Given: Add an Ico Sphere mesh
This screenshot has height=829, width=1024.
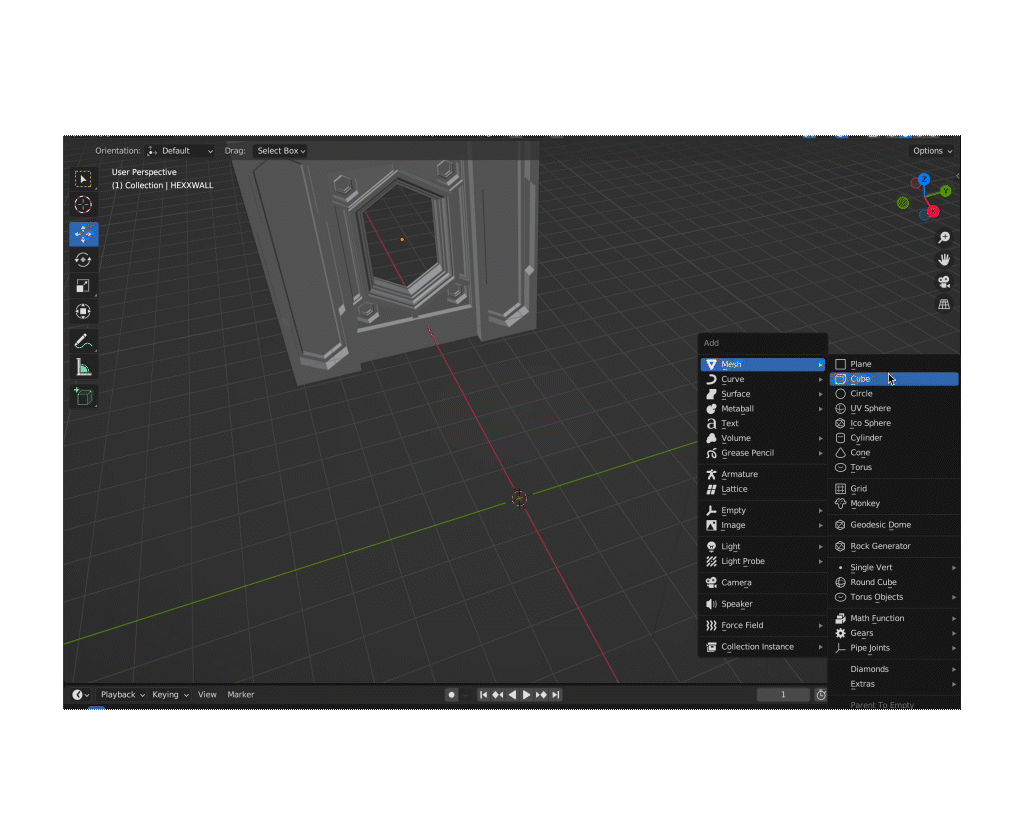Looking at the screenshot, I should point(894,423).
